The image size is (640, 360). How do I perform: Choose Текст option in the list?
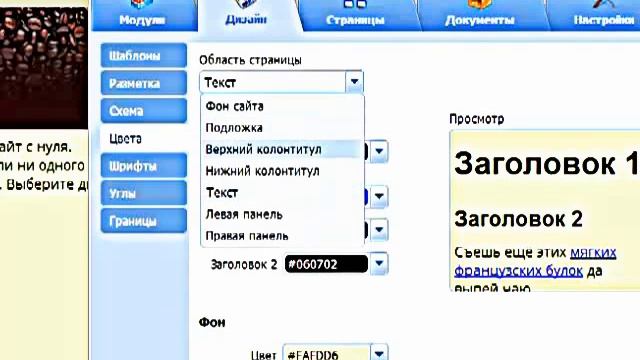[282, 193]
